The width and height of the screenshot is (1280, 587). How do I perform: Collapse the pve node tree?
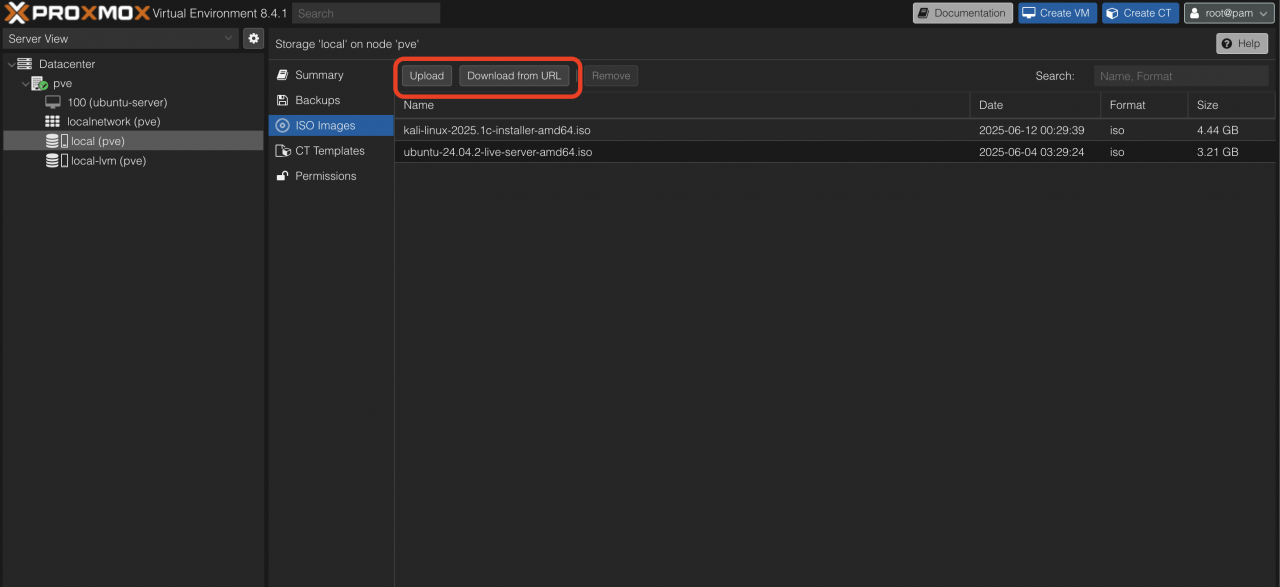tap(25, 84)
